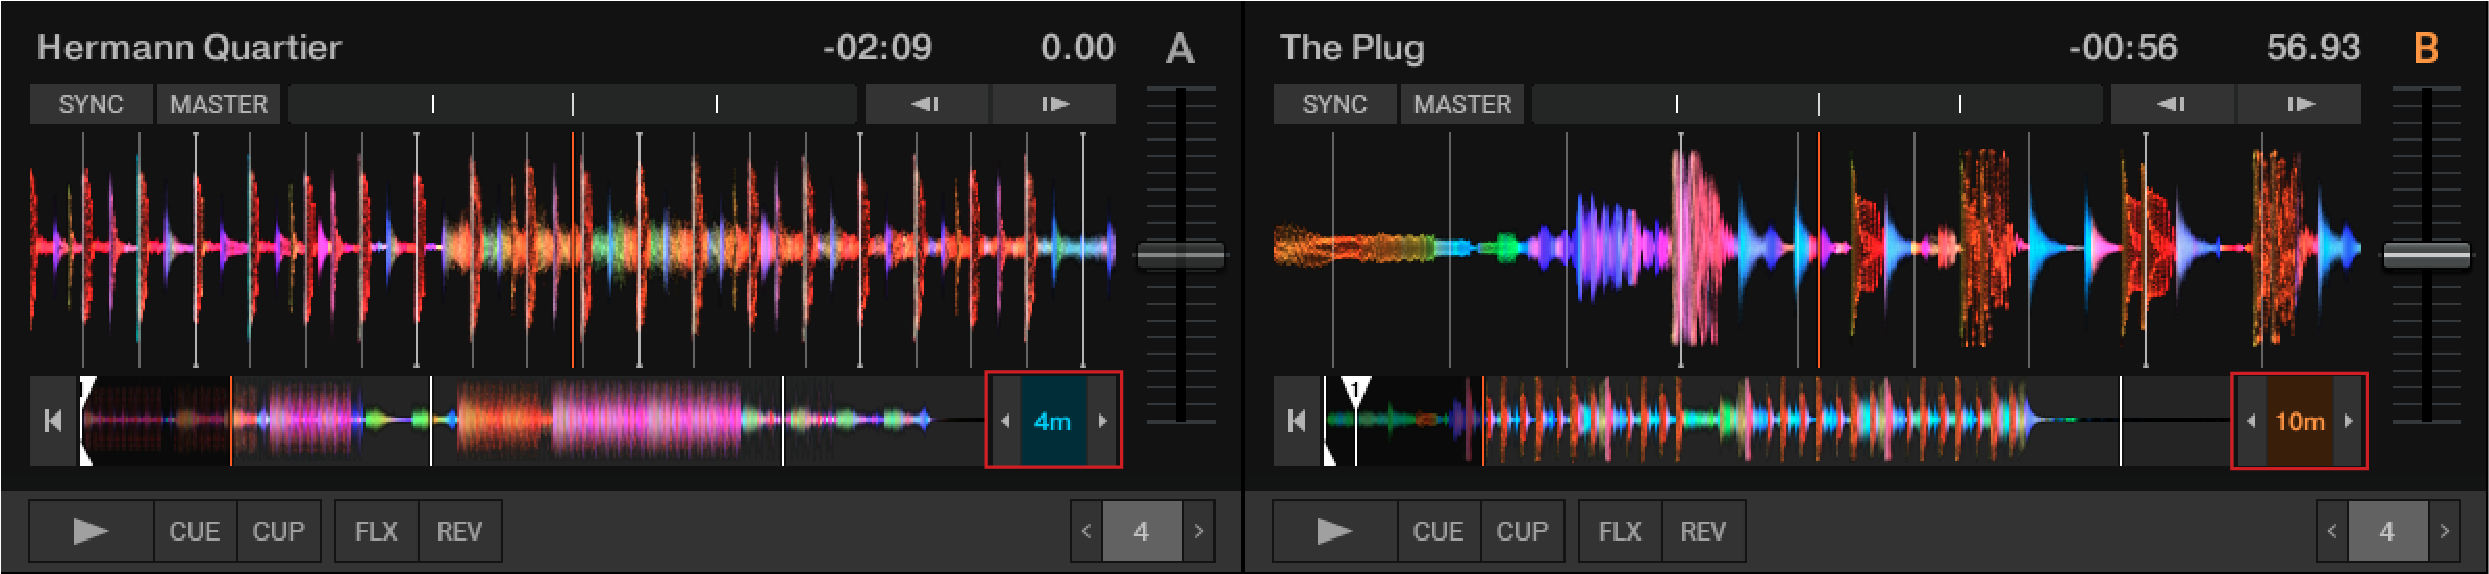Screen dimensions: 2489x574
Task: Skip to track start on Deck B
Action: tap(1296, 421)
